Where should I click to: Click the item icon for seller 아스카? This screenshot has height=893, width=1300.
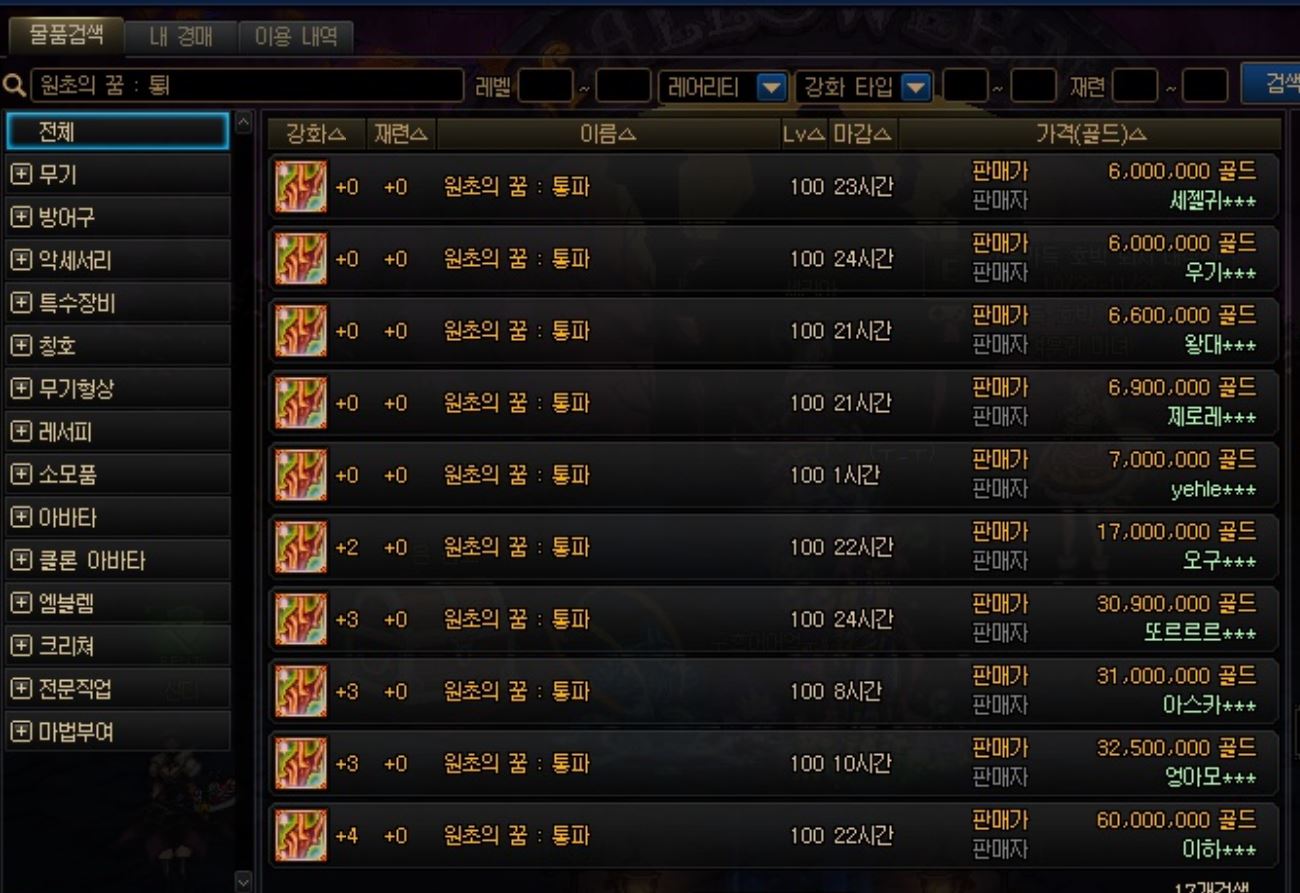pos(300,691)
